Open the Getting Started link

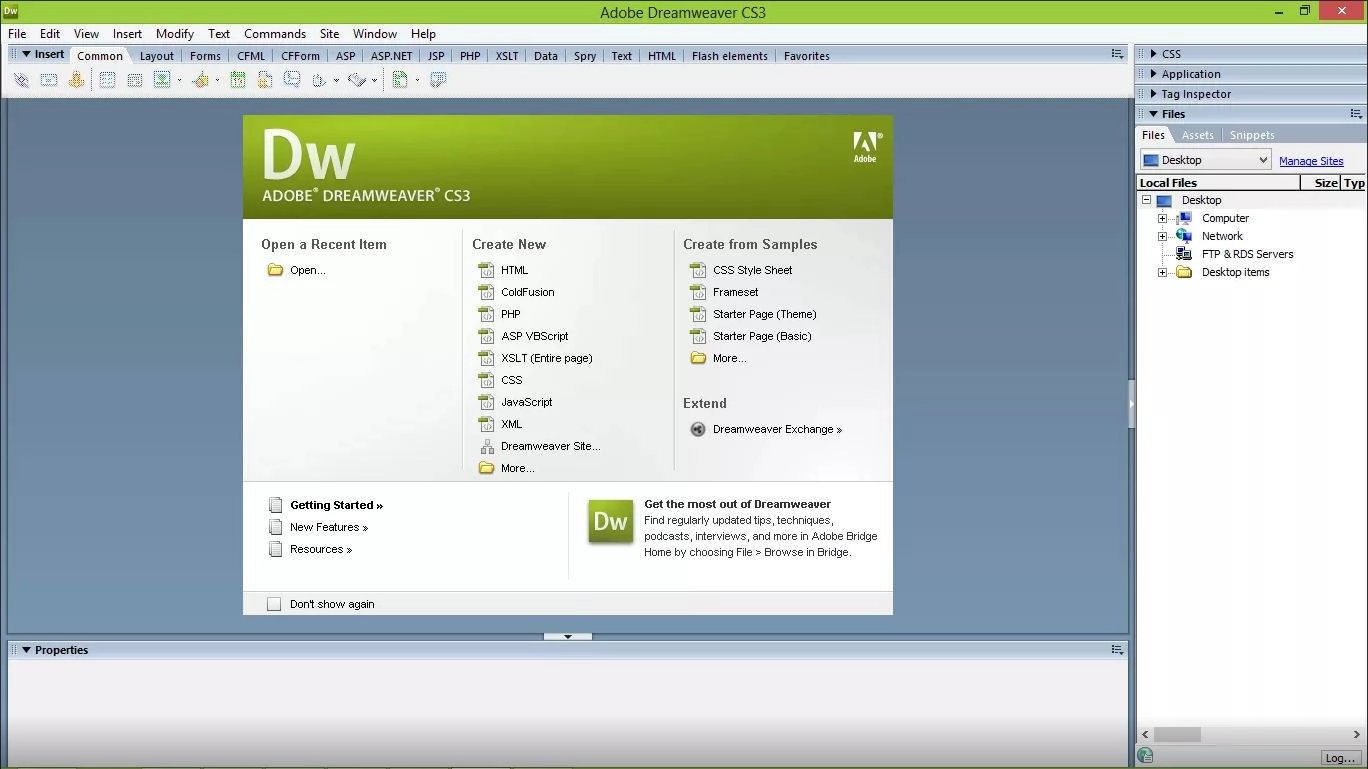coord(336,505)
